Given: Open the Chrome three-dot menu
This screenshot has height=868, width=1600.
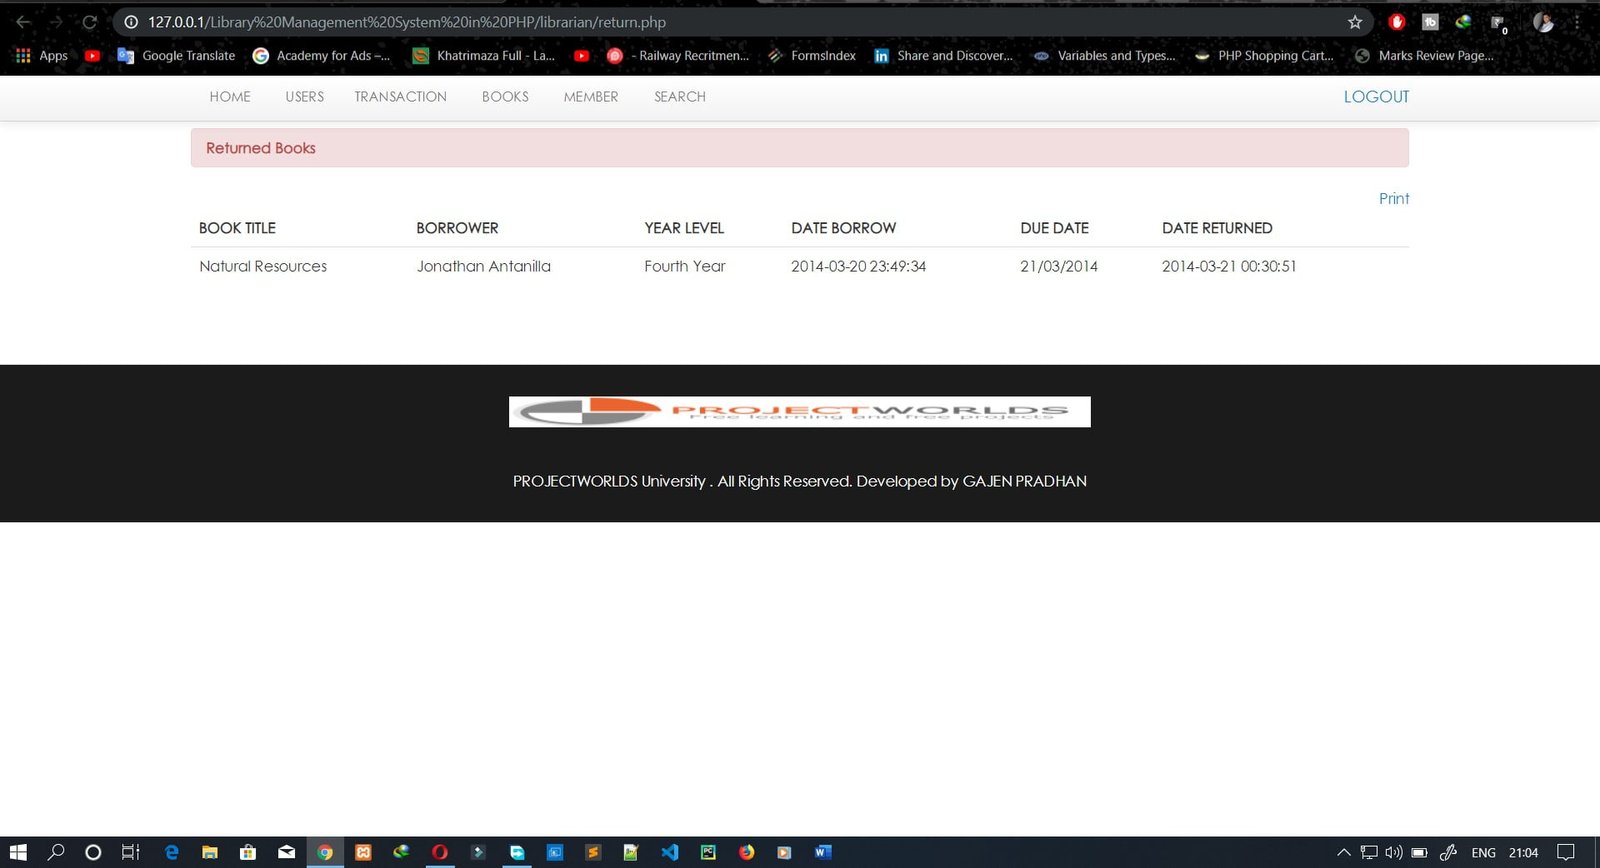Looking at the screenshot, I should [1577, 22].
